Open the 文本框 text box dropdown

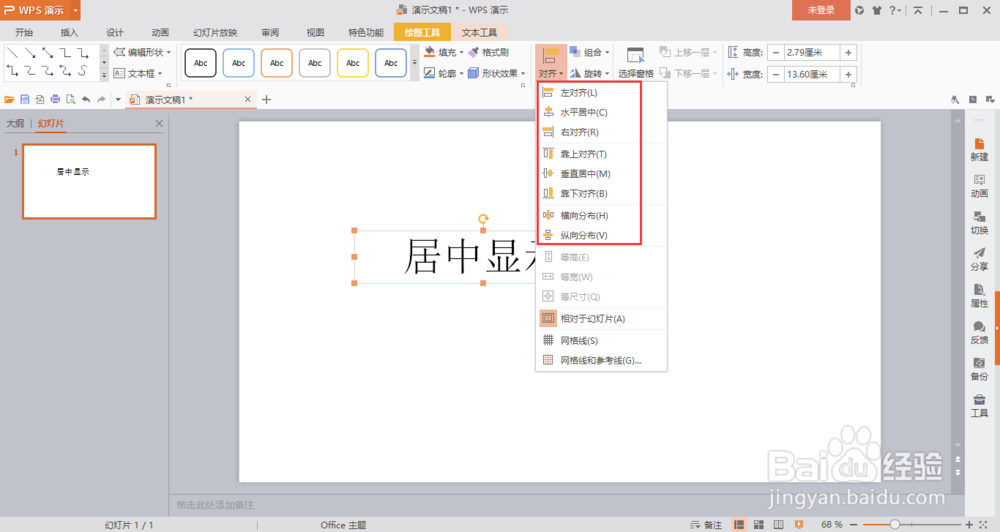pyautogui.click(x=138, y=73)
